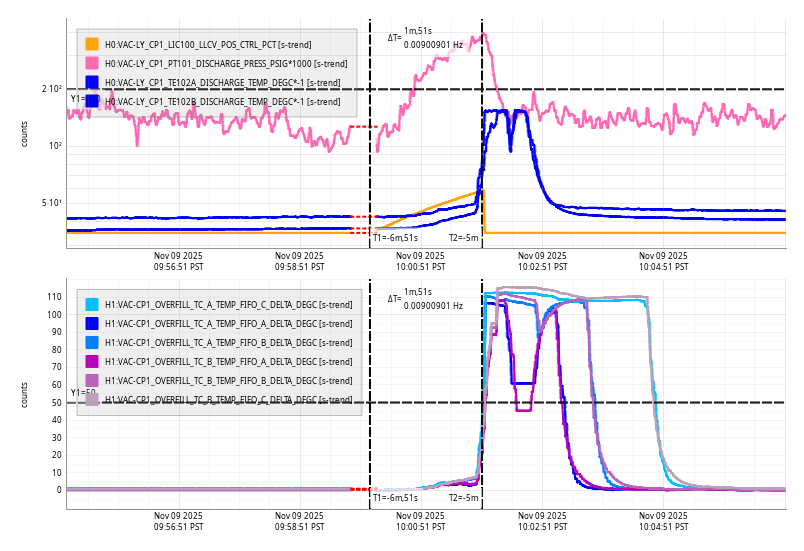Click the pink PT101_DISCHARGE_PRESS legend swatch
804x551 pixels.
click(92, 63)
